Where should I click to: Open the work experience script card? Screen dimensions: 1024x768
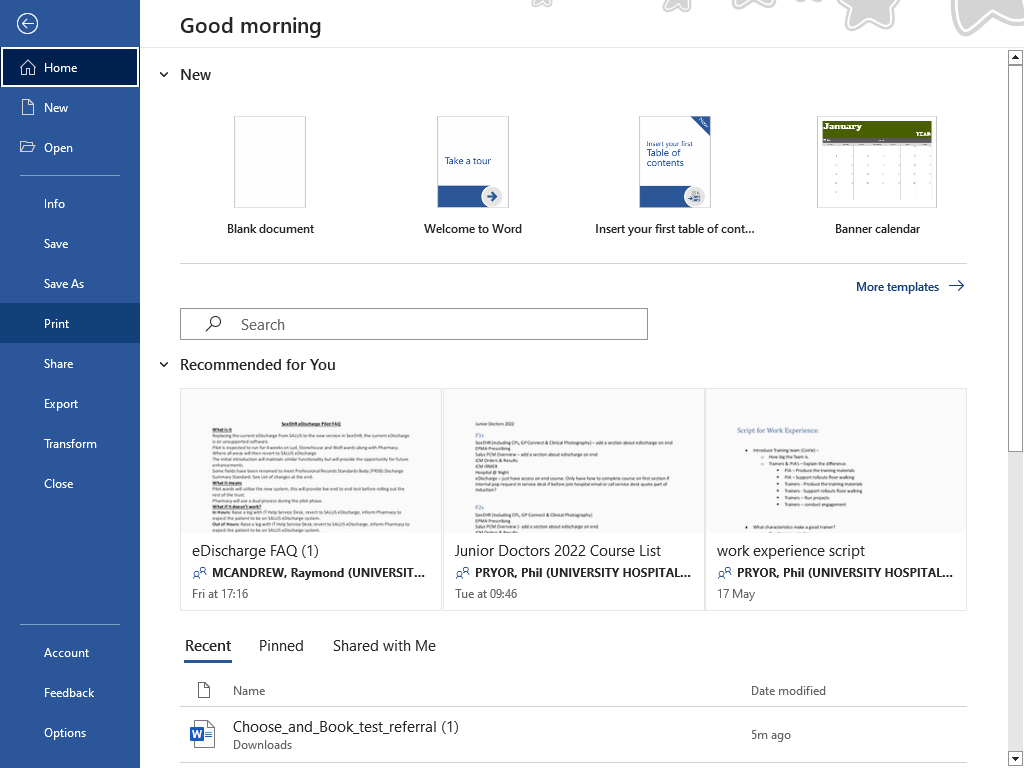[x=836, y=500]
